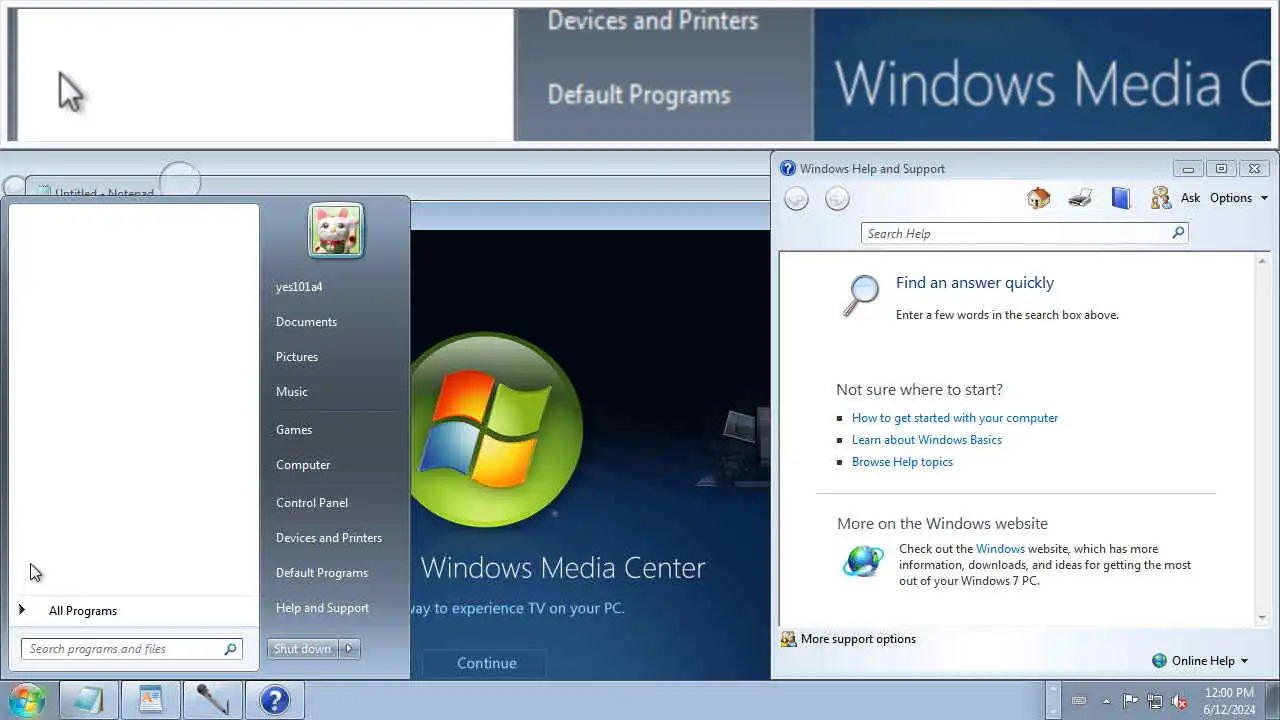The width and height of the screenshot is (1280, 720).
Task: Open Help and Support in Start menu
Action: tap(322, 608)
